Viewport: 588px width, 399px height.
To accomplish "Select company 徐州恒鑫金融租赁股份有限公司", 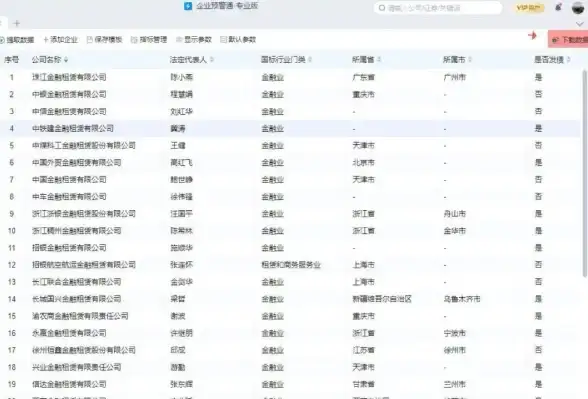I will pos(84,350).
